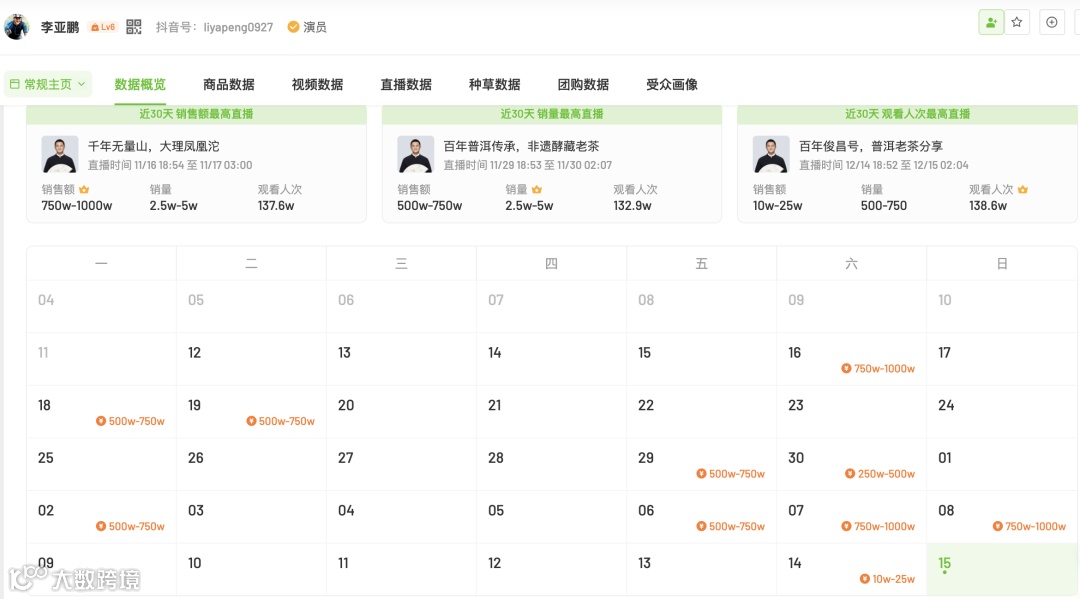Switch to 团购数据 tab

[583, 85]
